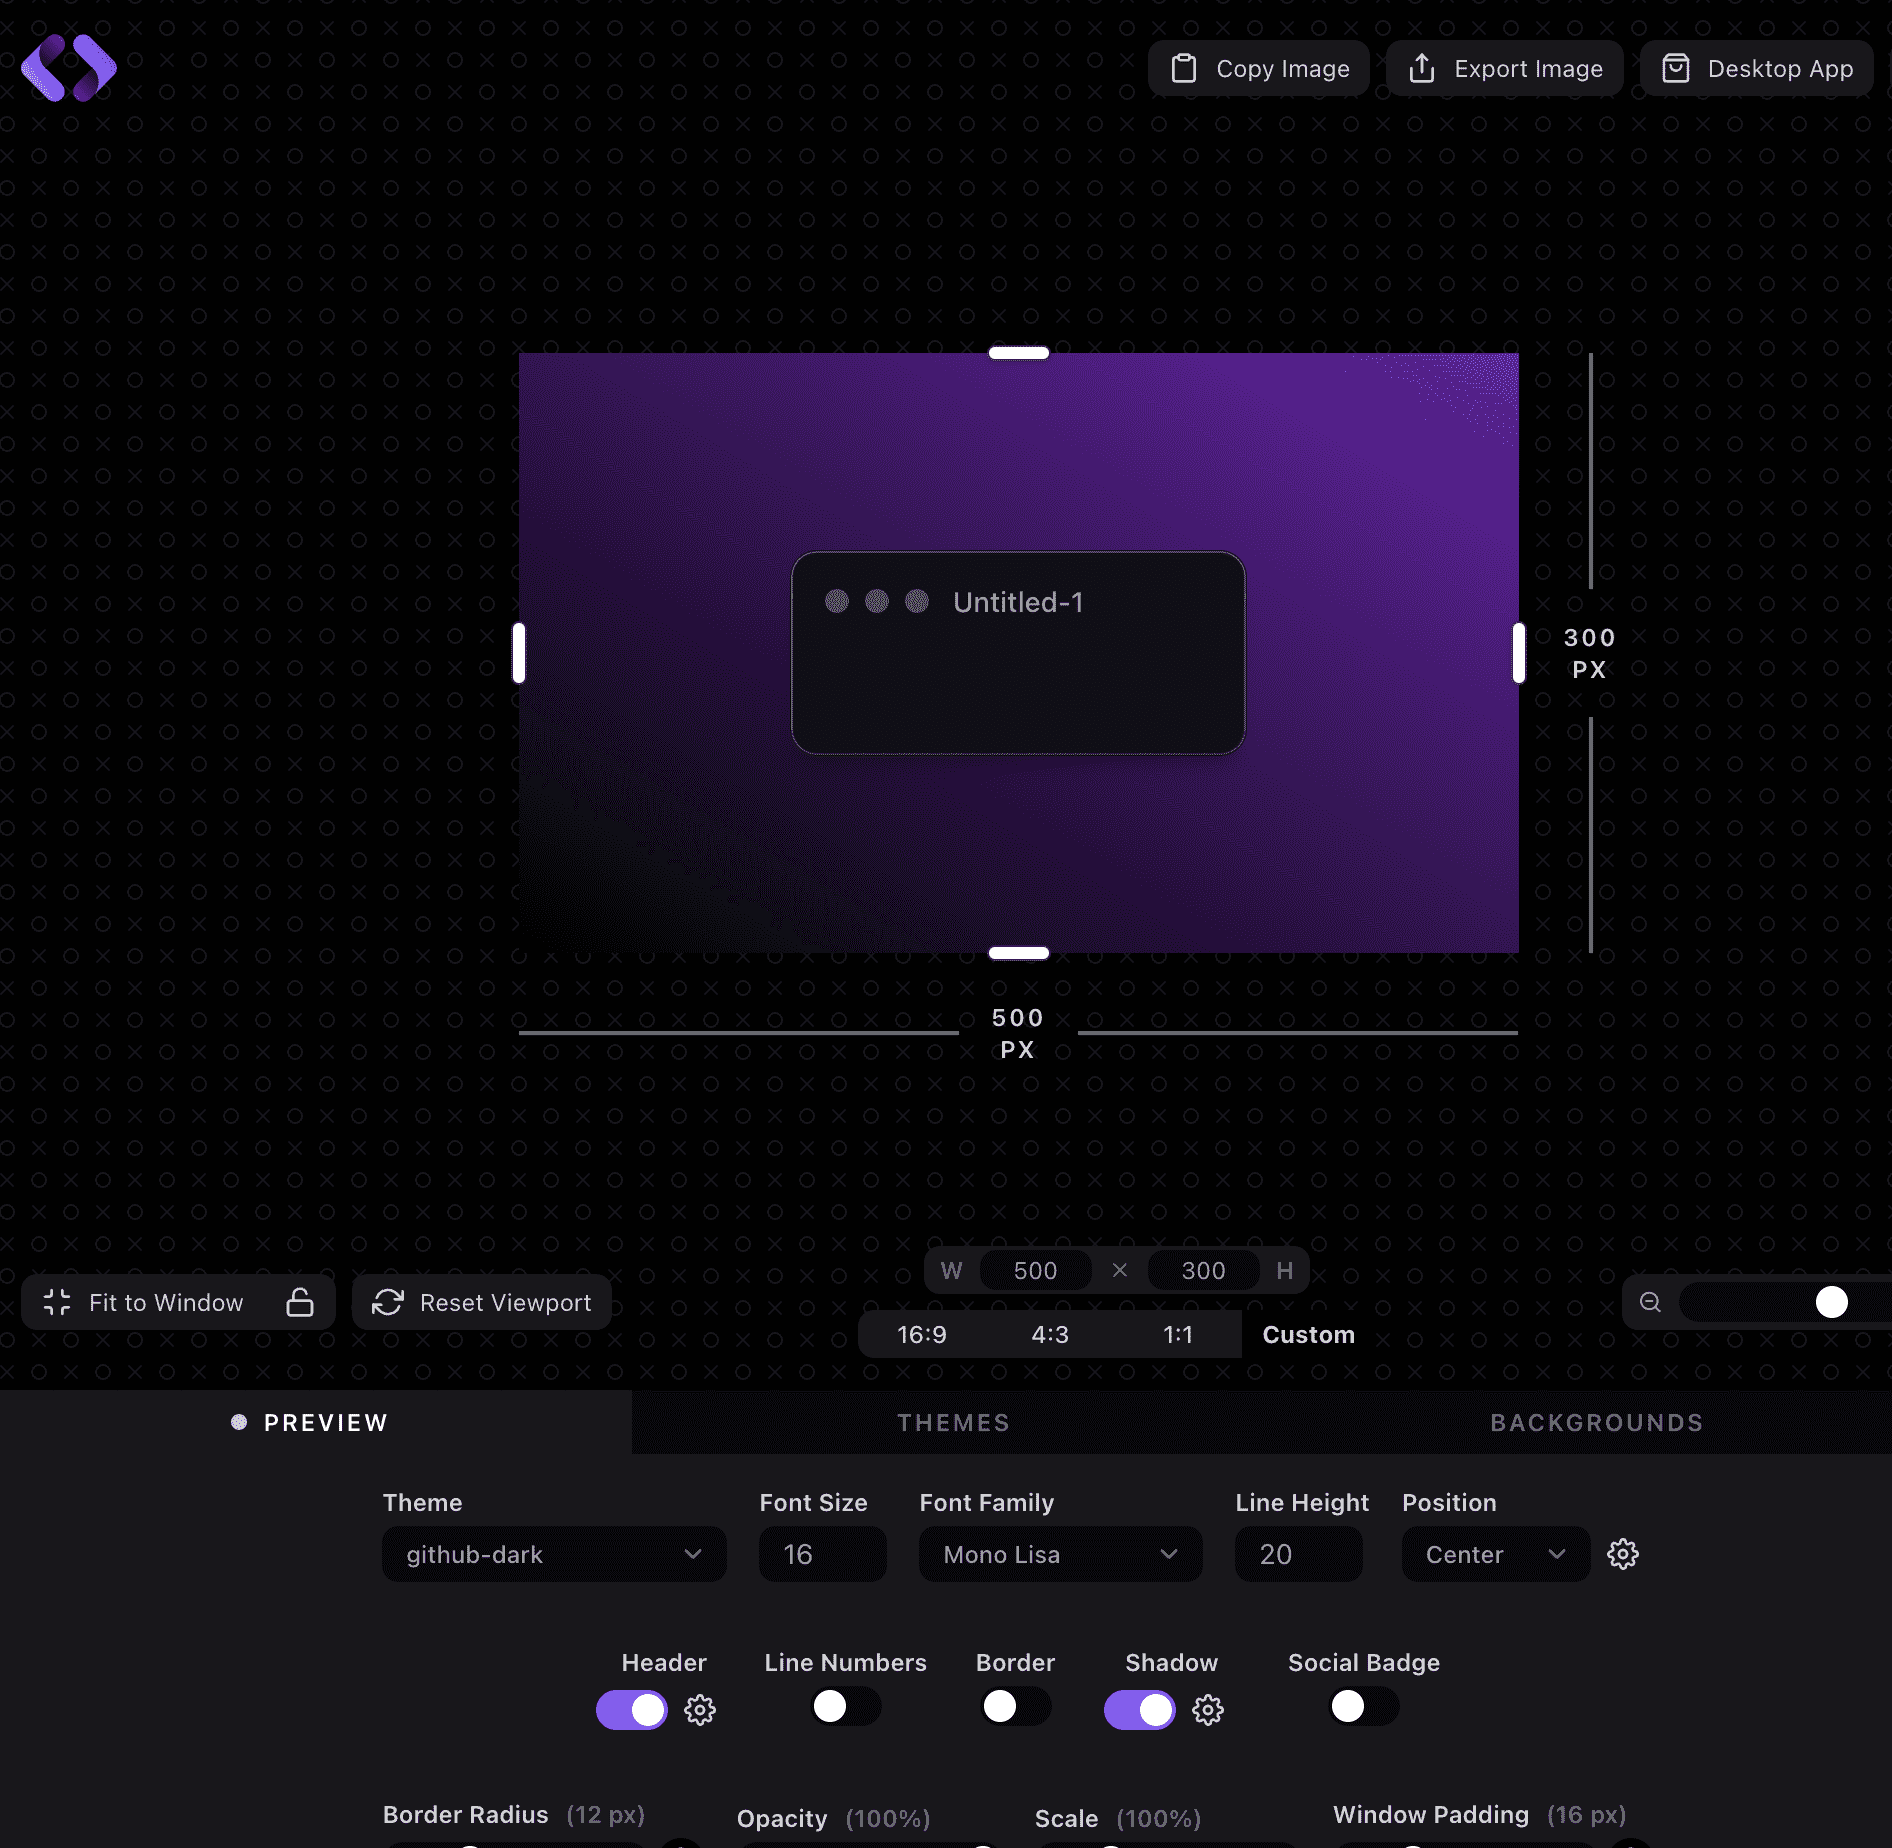Open Position settings gear icon
The width and height of the screenshot is (1892, 1848).
point(1622,1554)
